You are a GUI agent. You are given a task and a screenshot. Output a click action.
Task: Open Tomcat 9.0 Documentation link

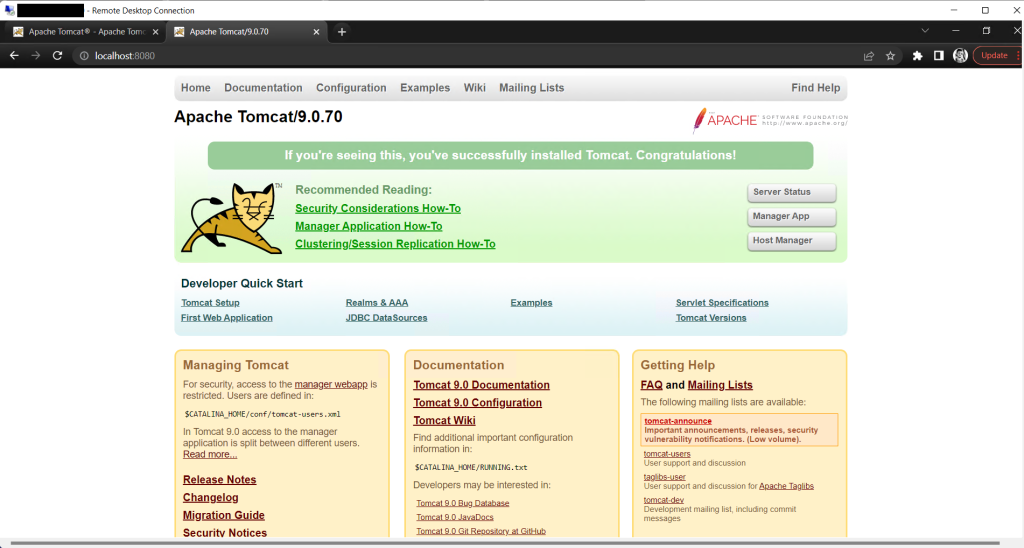pos(481,385)
